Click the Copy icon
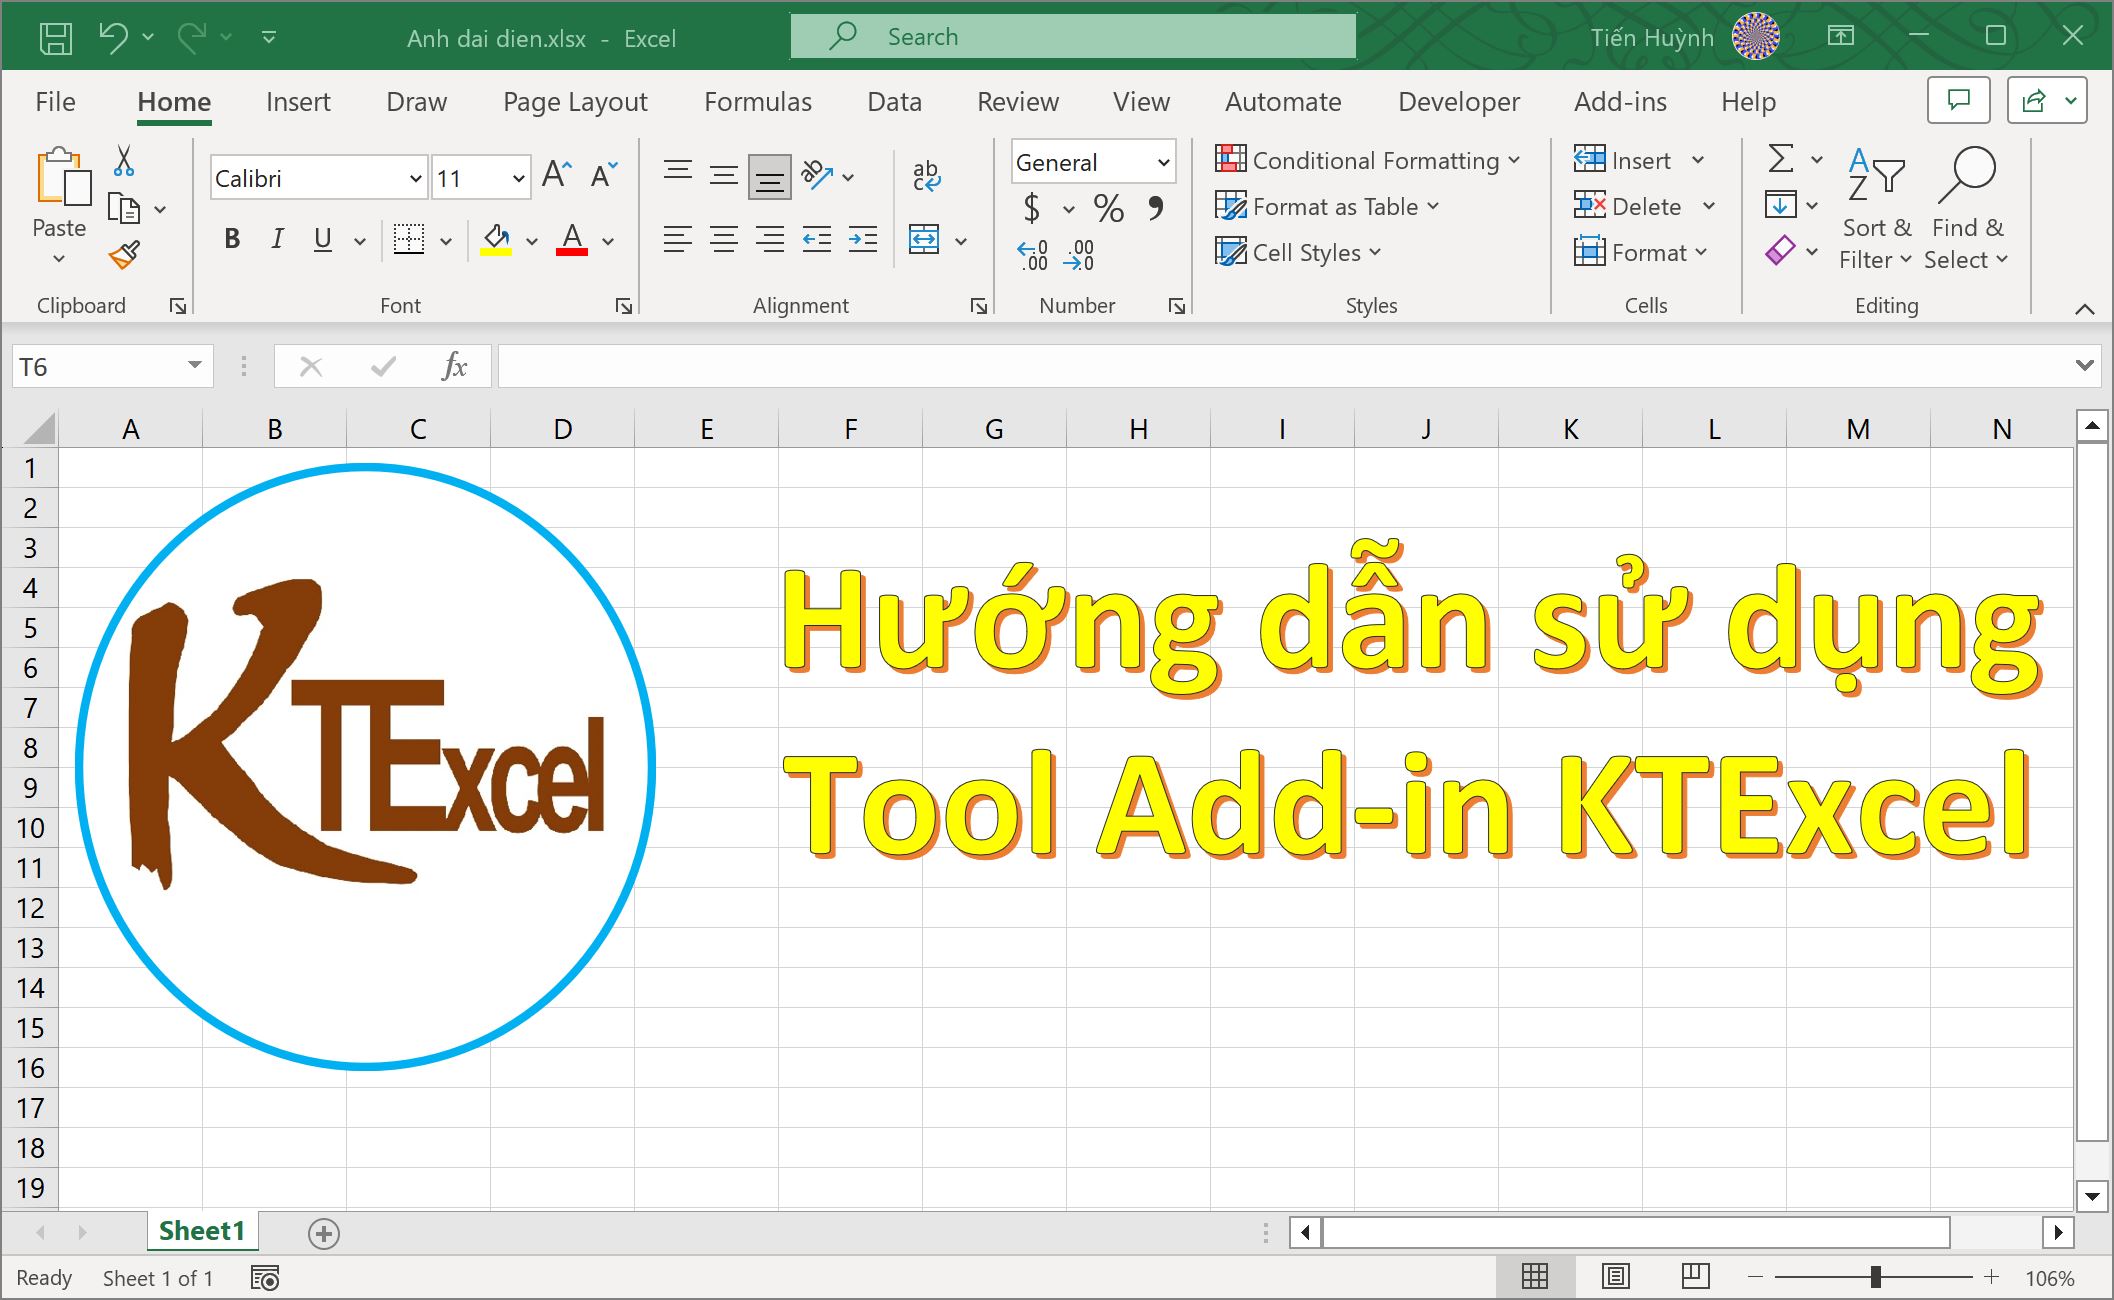2114x1300 pixels. point(124,208)
